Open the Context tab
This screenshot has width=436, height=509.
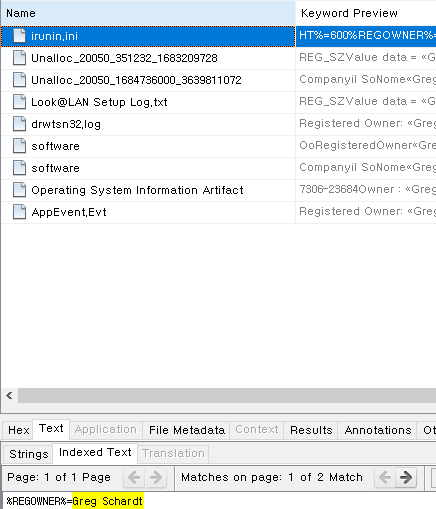click(257, 430)
